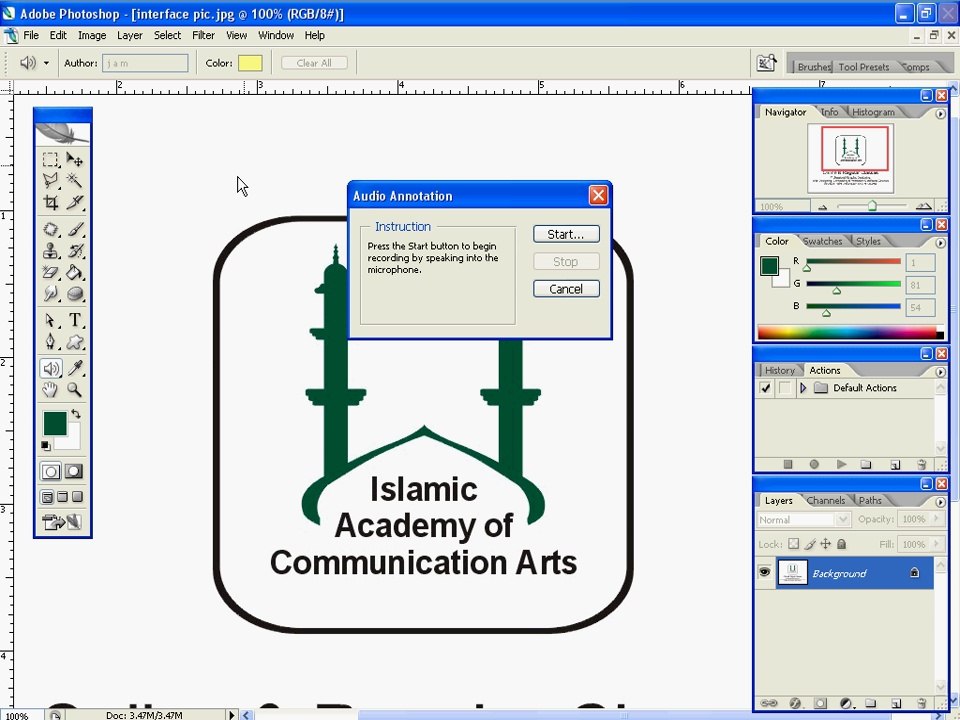Select the Sponge tool
This screenshot has height=720, width=960.
click(75, 293)
